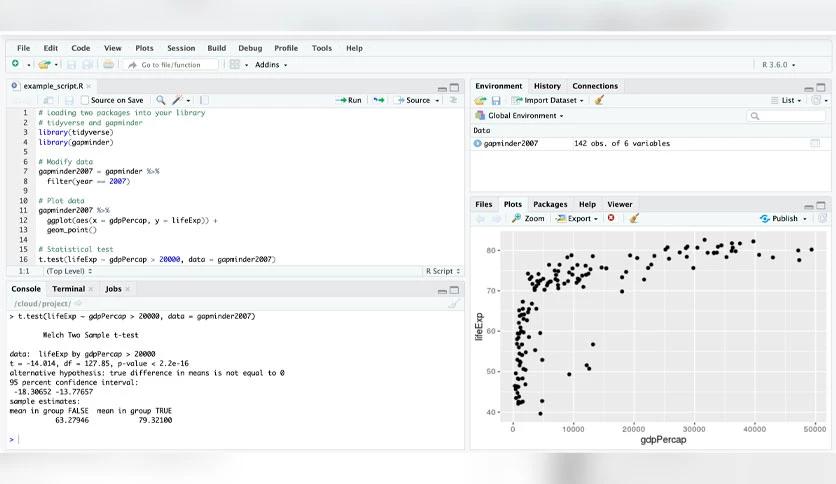
Task: Open the Session menu
Action: click(181, 48)
